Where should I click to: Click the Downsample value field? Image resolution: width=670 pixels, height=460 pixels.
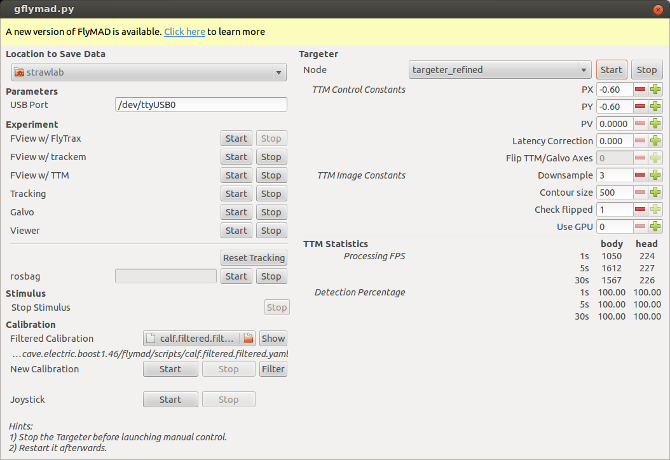click(614, 175)
